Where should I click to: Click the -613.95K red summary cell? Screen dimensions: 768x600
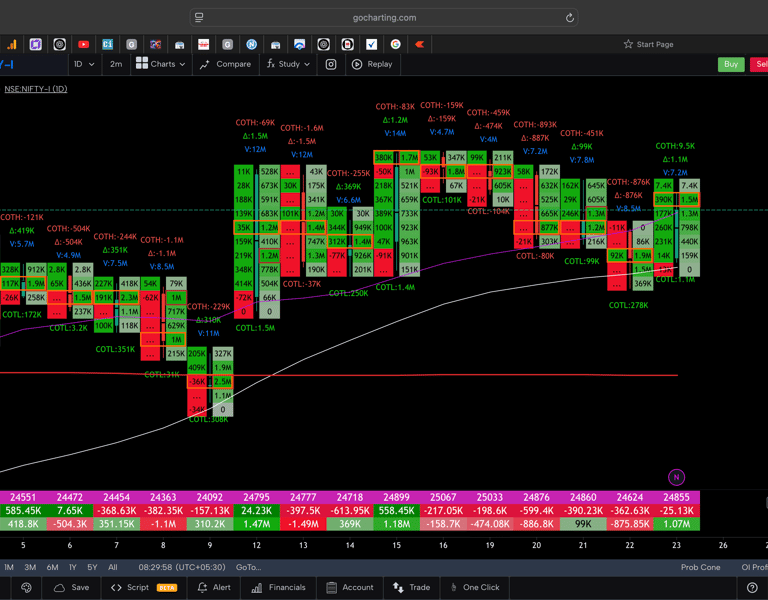[350, 510]
